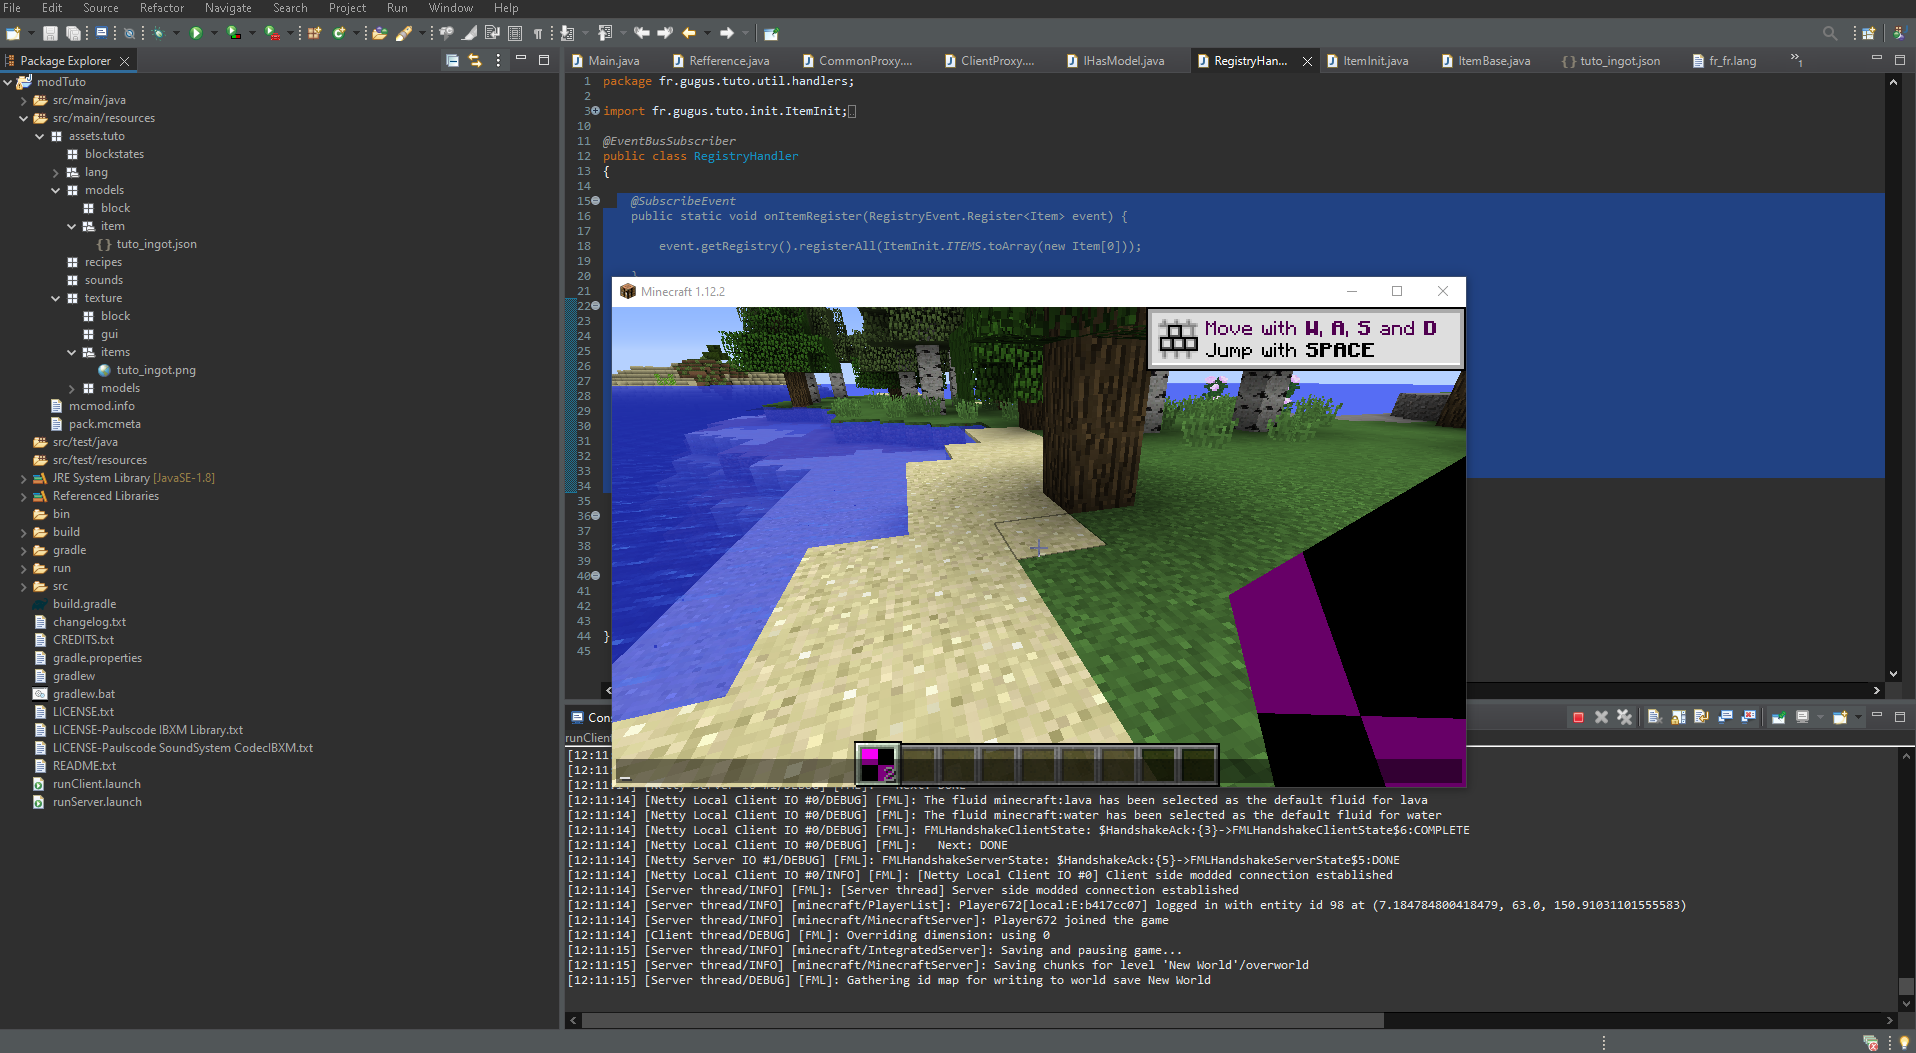This screenshot has height=1053, width=1916.
Task: Click the Collapse All icon in Package Explorer
Action: point(452,61)
